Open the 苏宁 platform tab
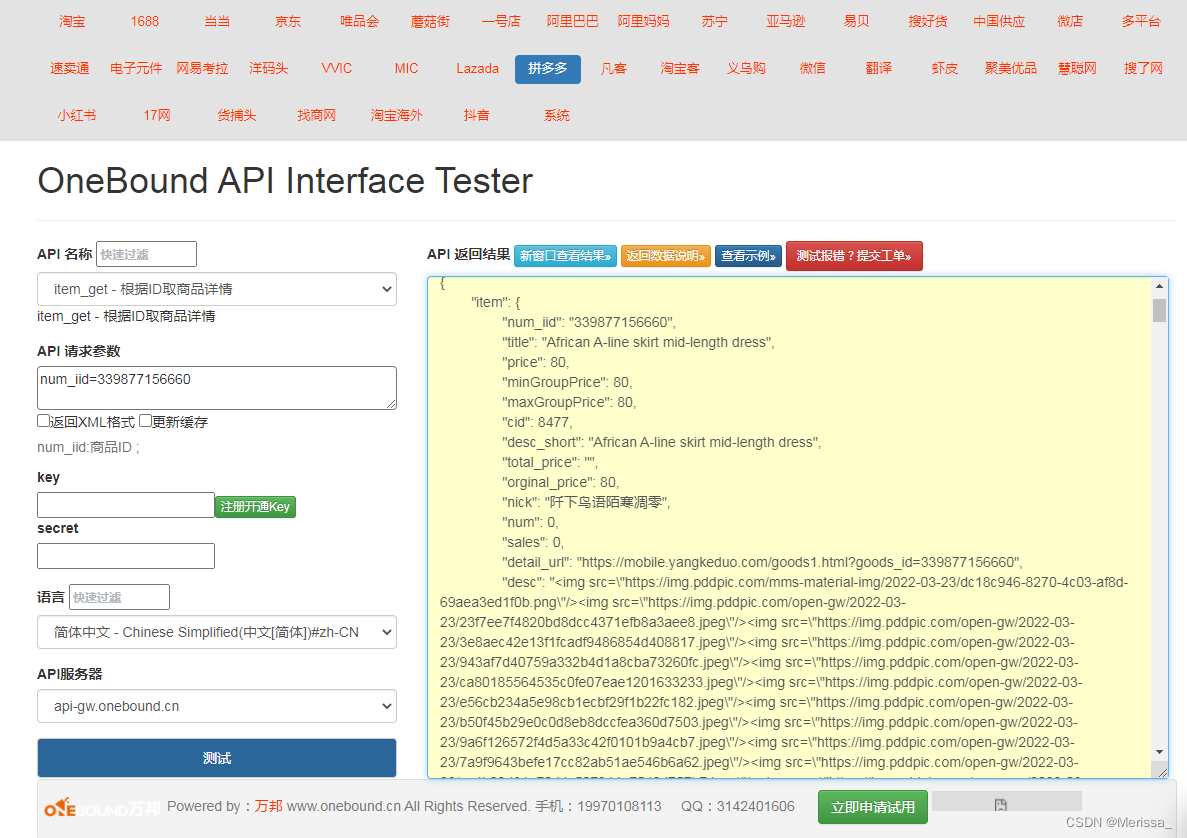This screenshot has height=838, width=1187. (x=714, y=21)
